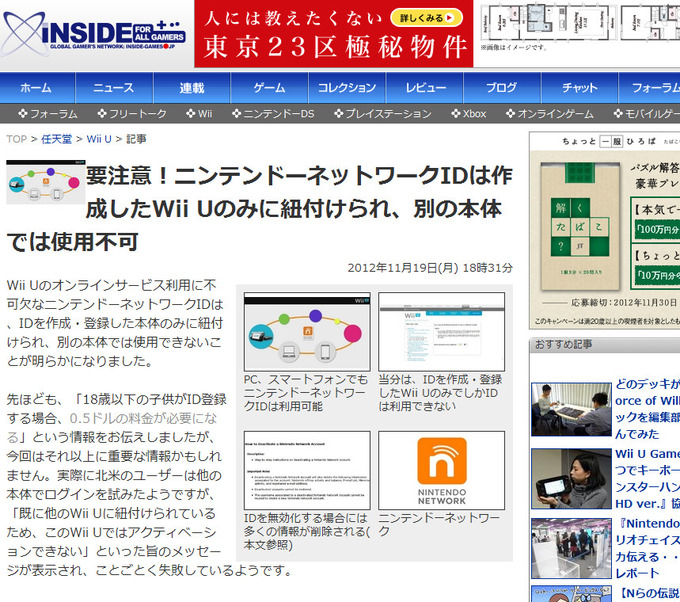The width and height of the screenshot is (680, 602).
Task: Select the 連載 tab
Action: click(192, 88)
